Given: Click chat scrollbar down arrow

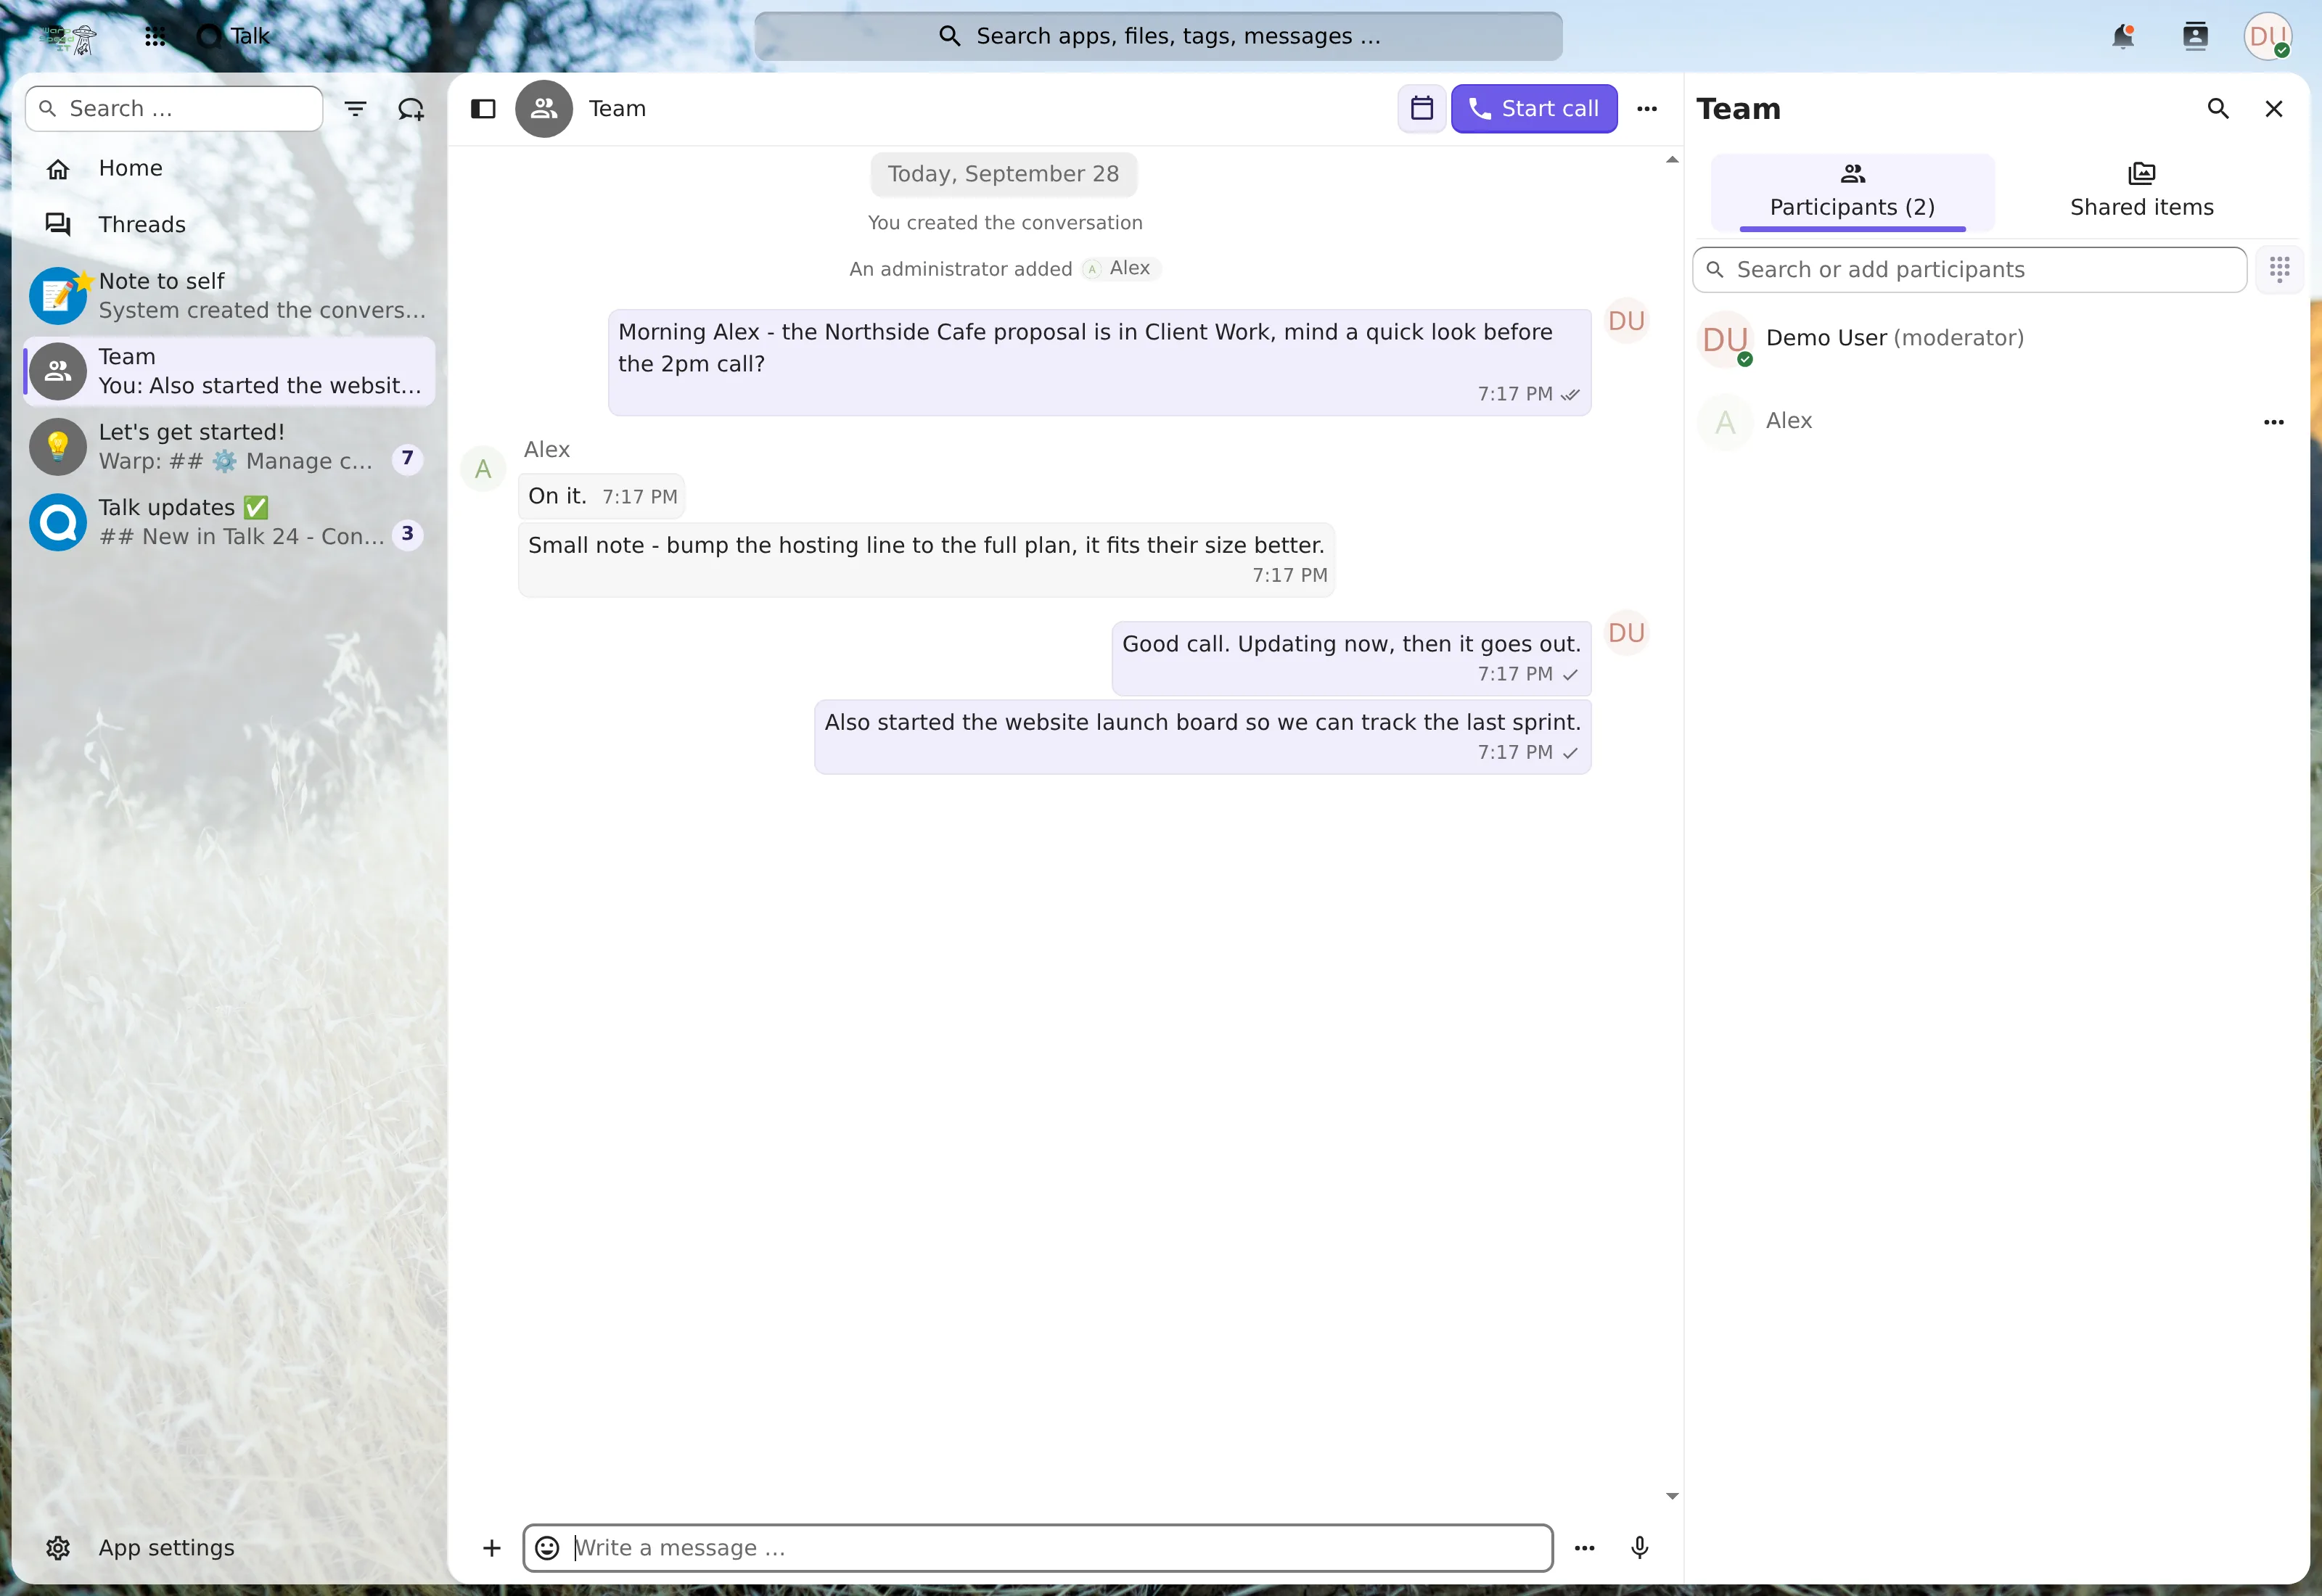Looking at the screenshot, I should point(1671,1497).
